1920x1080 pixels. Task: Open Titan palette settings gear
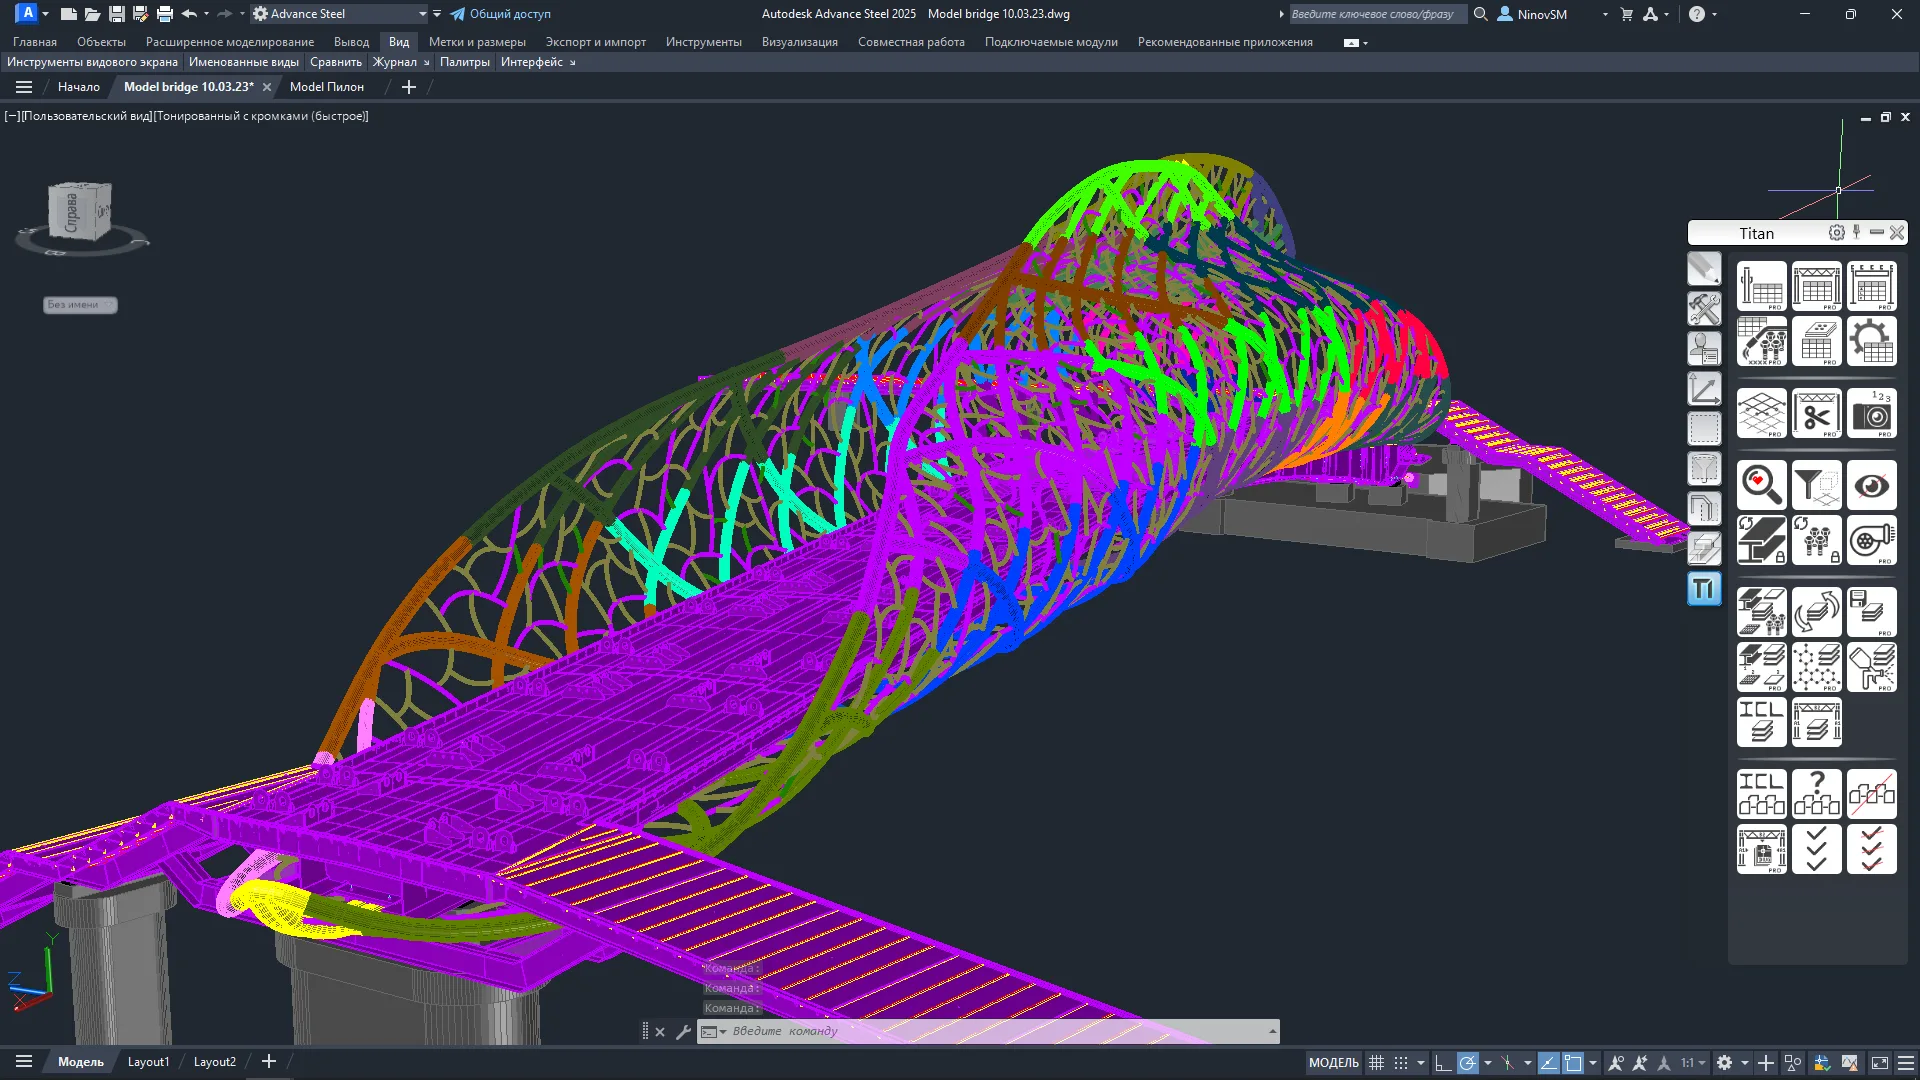[x=1837, y=233]
